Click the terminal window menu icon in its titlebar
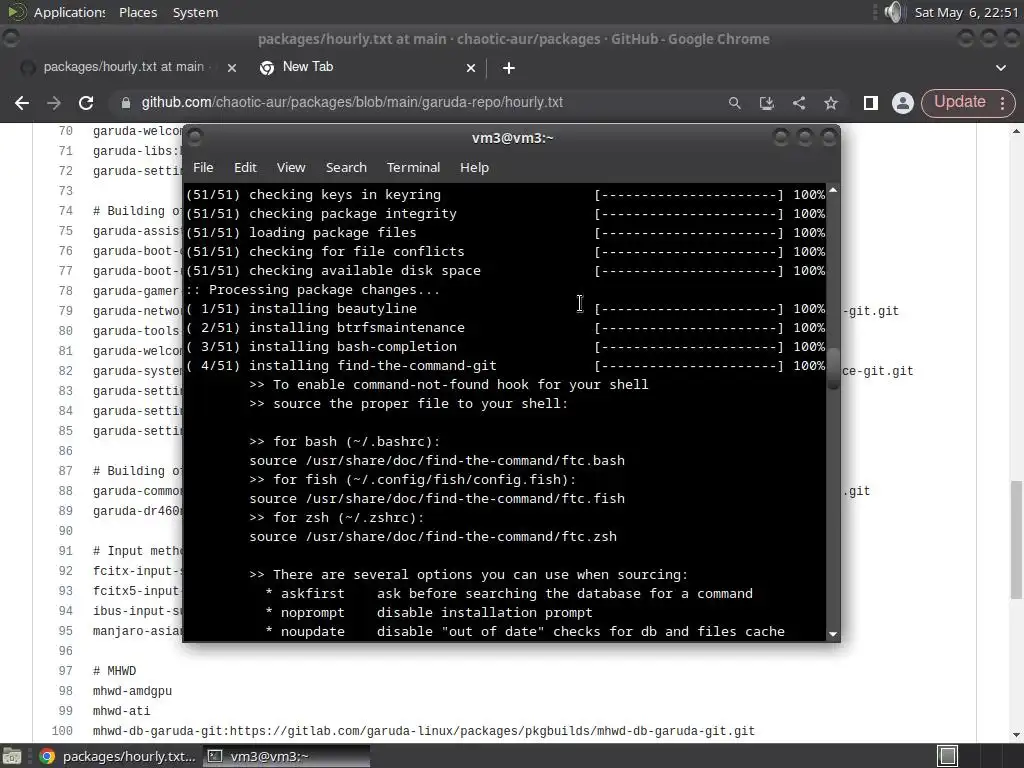The height and width of the screenshot is (768, 1024). tap(194, 138)
